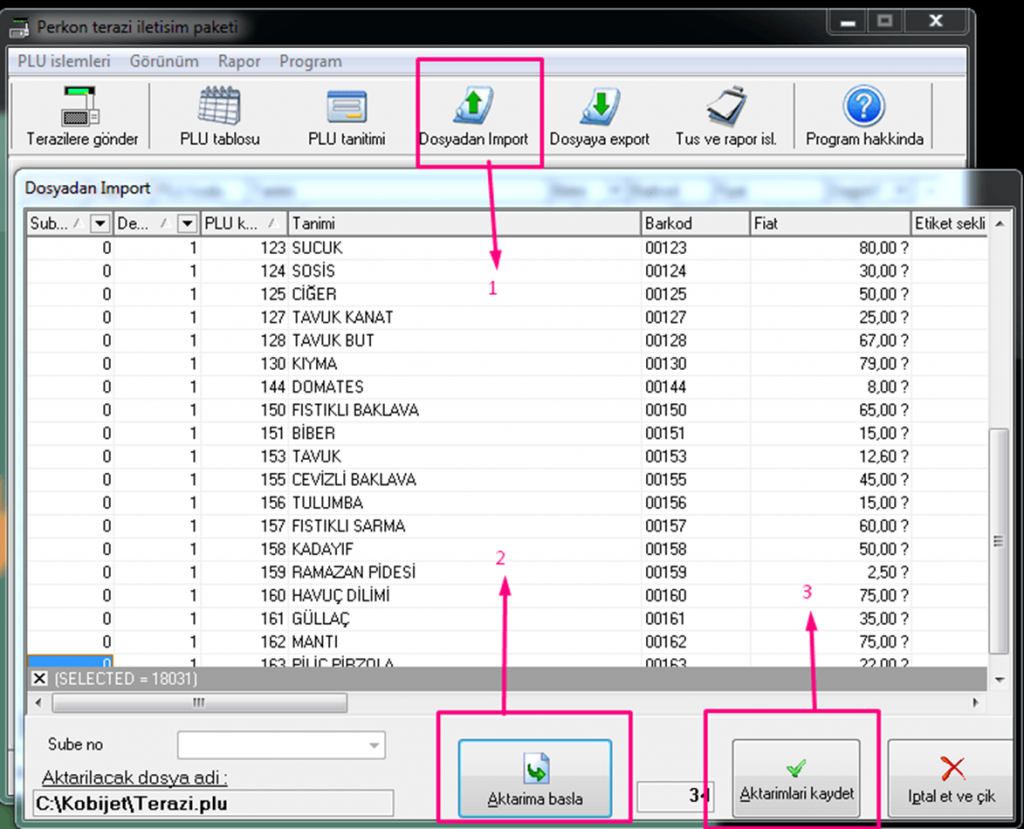Click the Dosyaya export toolbar icon
Image resolution: width=1024 pixels, height=829 pixels.
coord(599,116)
